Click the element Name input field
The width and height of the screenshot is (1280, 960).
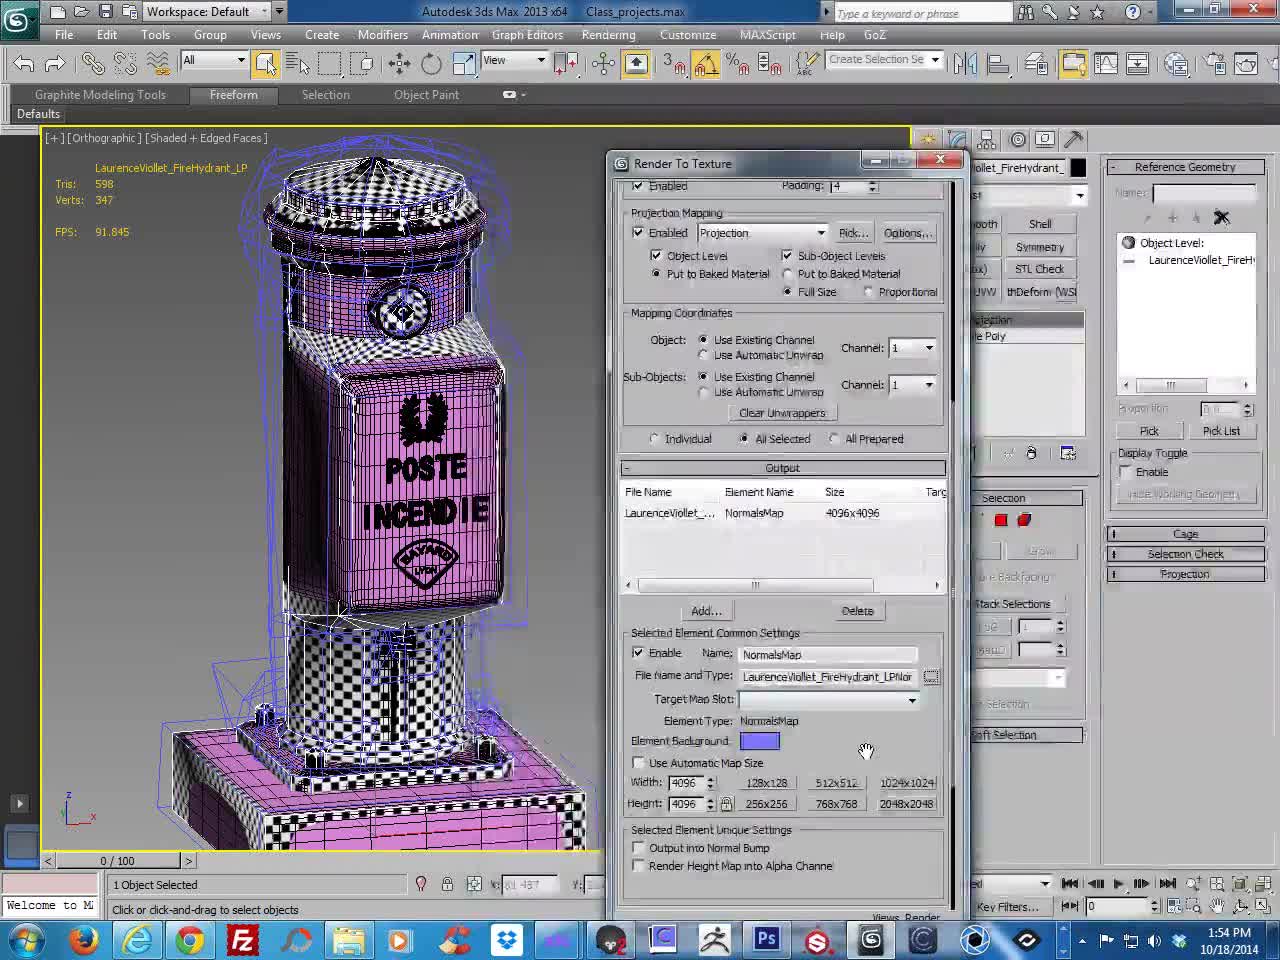point(827,655)
